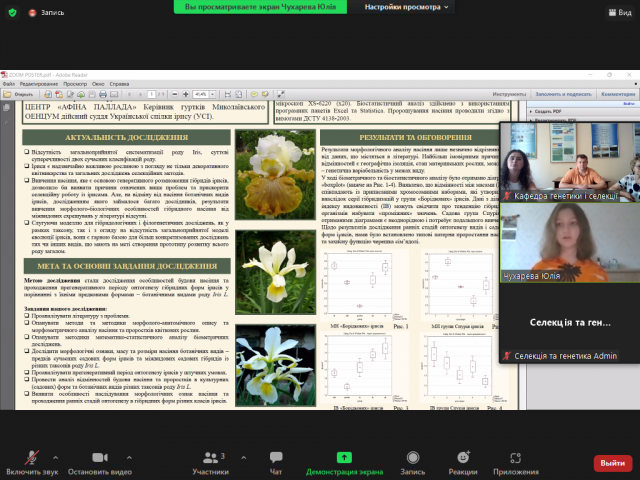640x480 pixels.
Task: Start Демонстрация экрана screen share
Action: click(344, 463)
